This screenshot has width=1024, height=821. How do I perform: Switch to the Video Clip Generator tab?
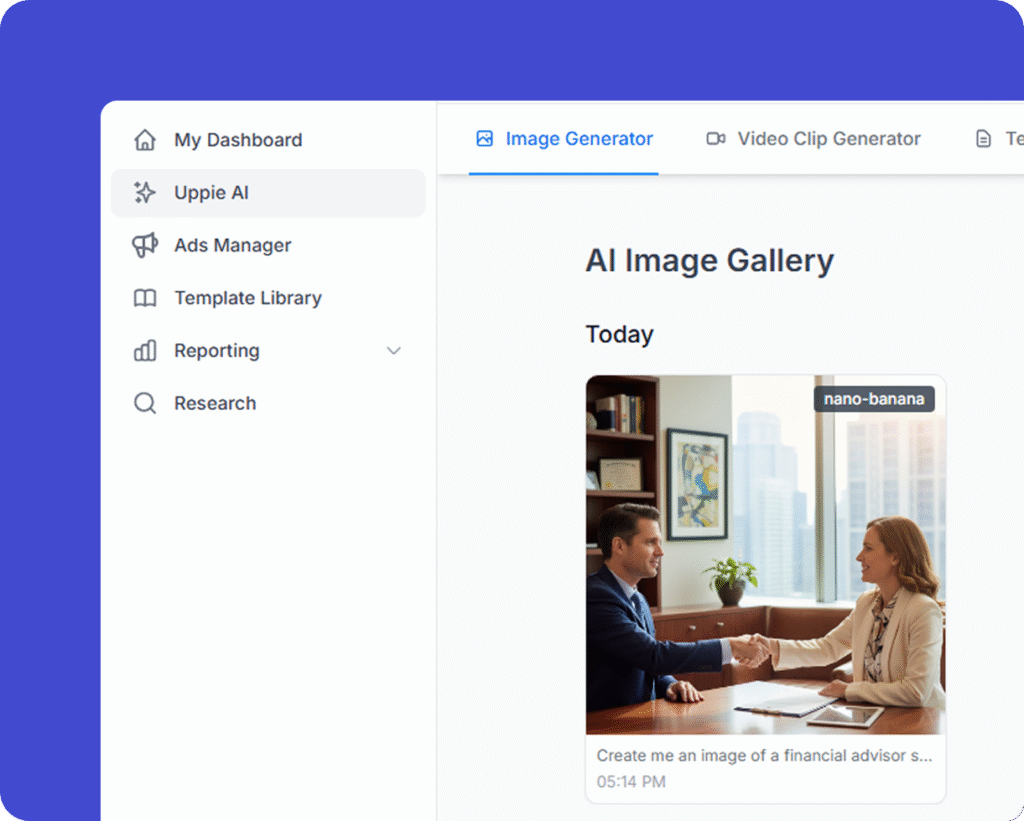829,139
